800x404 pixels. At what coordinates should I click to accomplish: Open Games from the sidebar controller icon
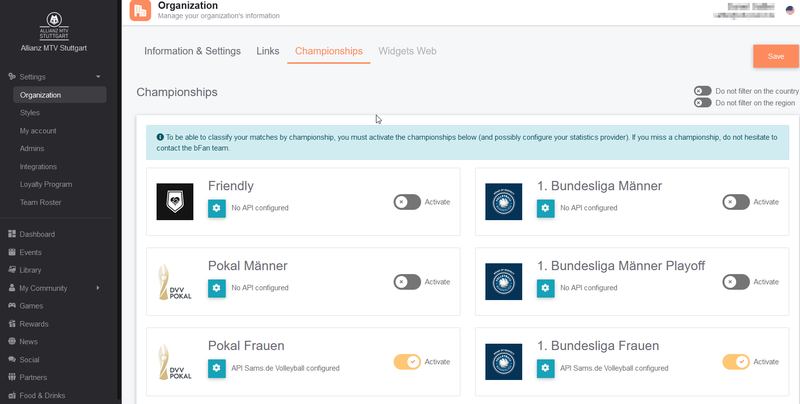pyautogui.click(x=12, y=306)
